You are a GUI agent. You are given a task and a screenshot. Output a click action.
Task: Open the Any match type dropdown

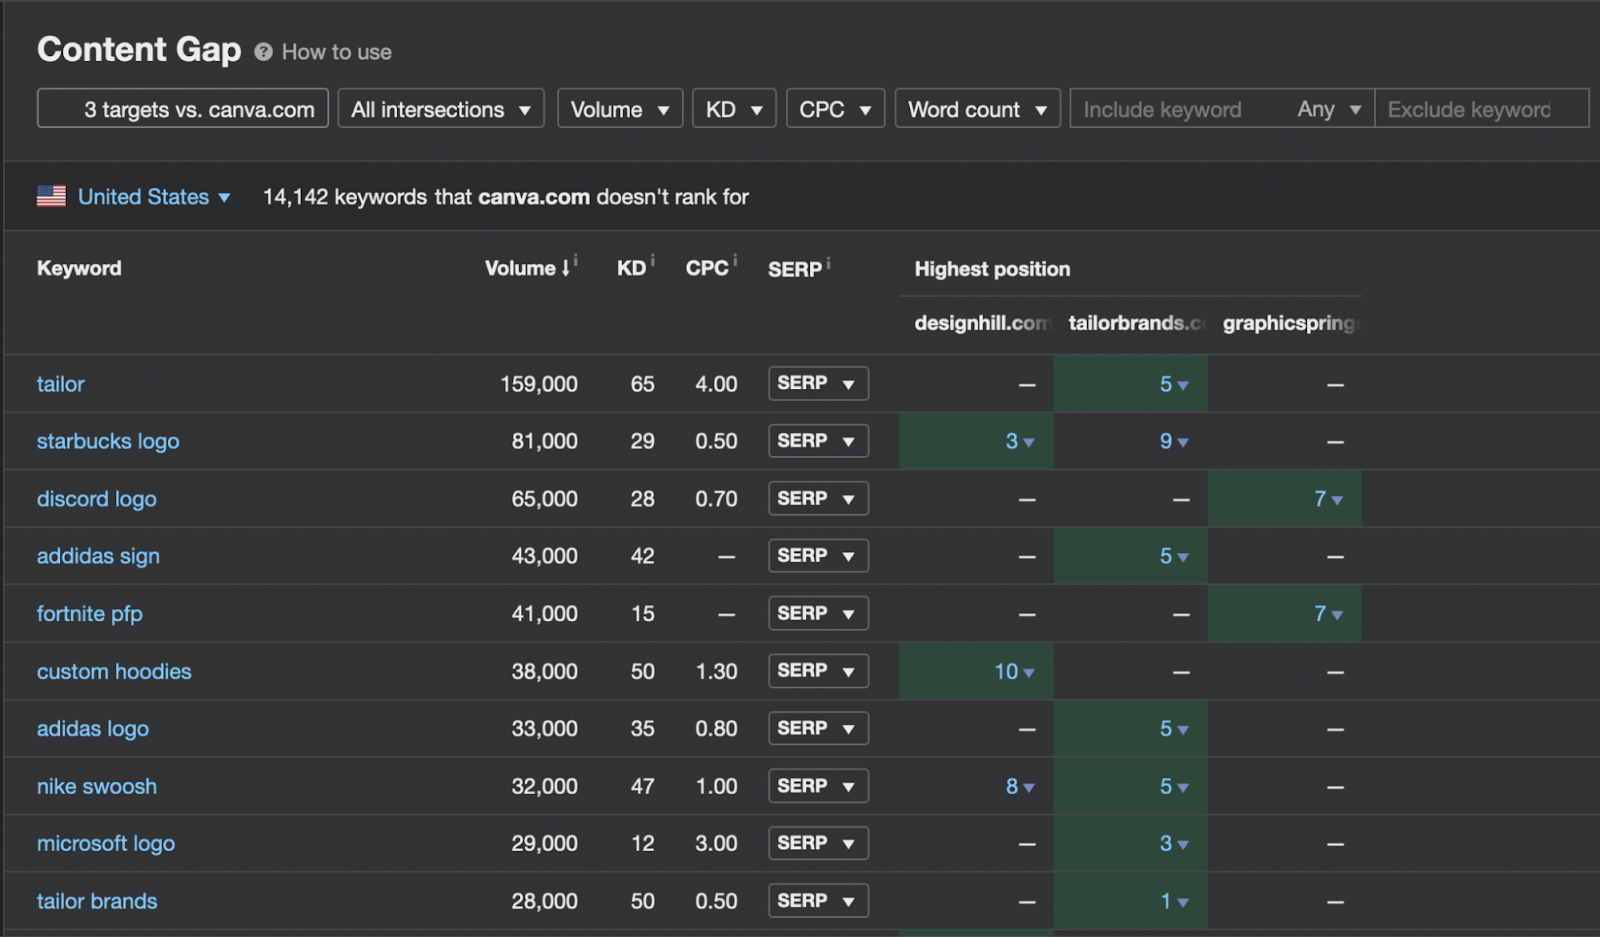pos(1329,109)
